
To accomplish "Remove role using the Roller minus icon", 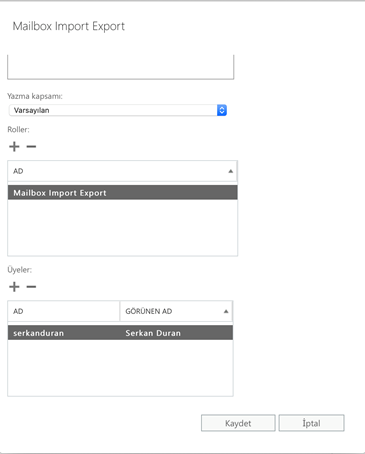I will 31,147.
